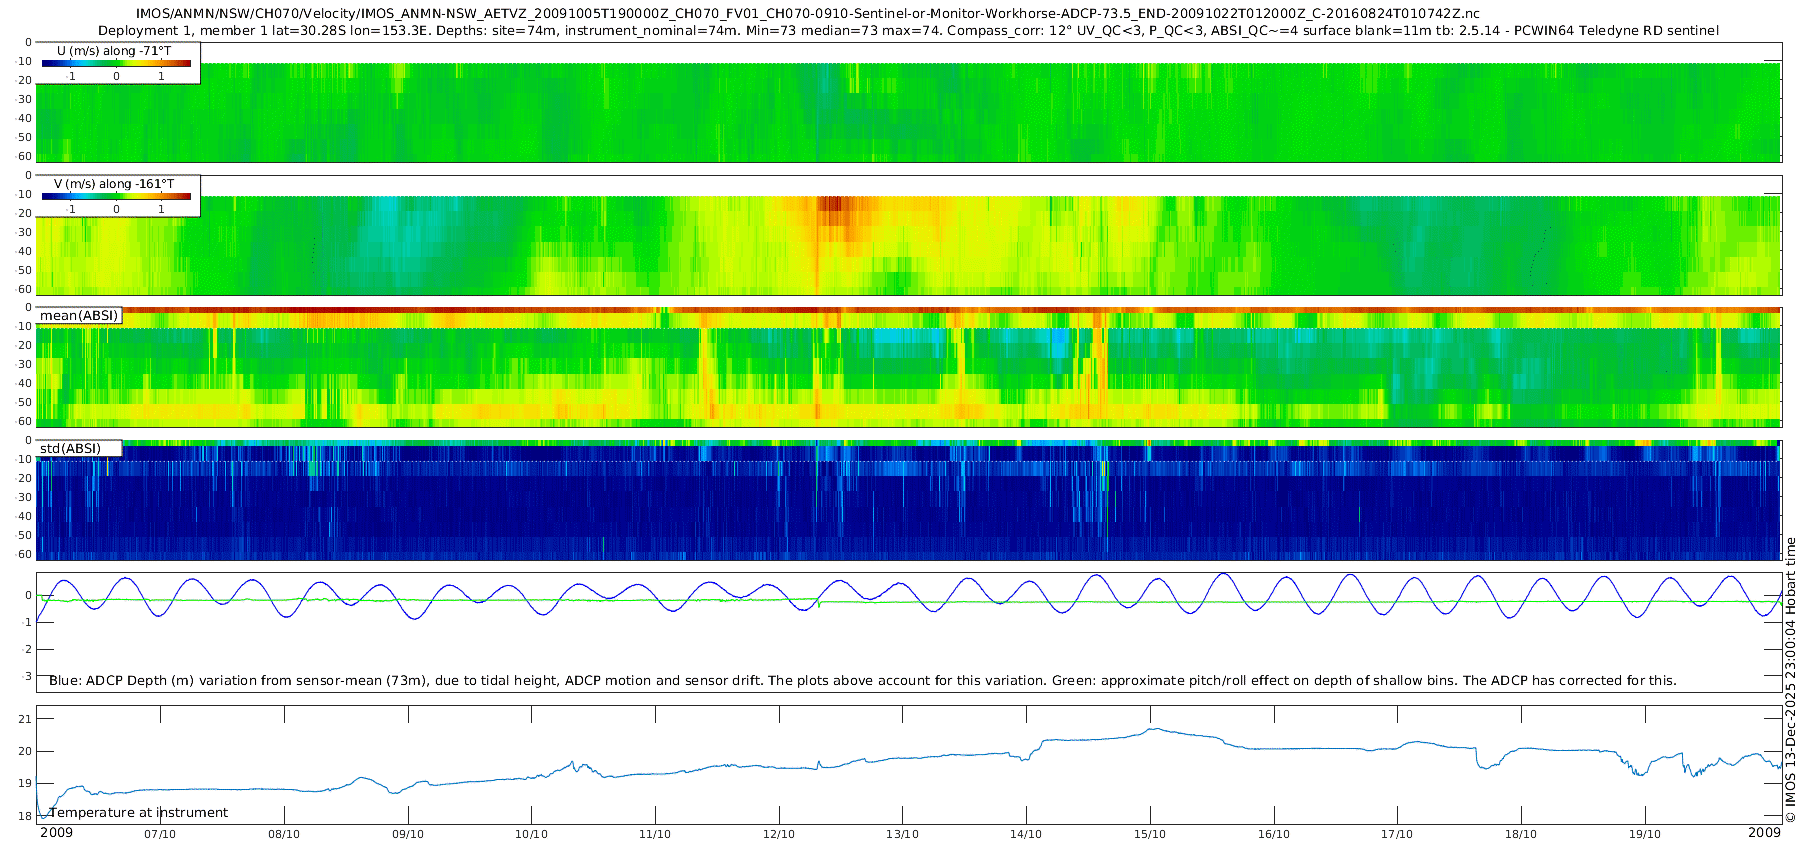1800x850 pixels.
Task: Select the std(ABSI) panel label
Action: [x=70, y=449]
